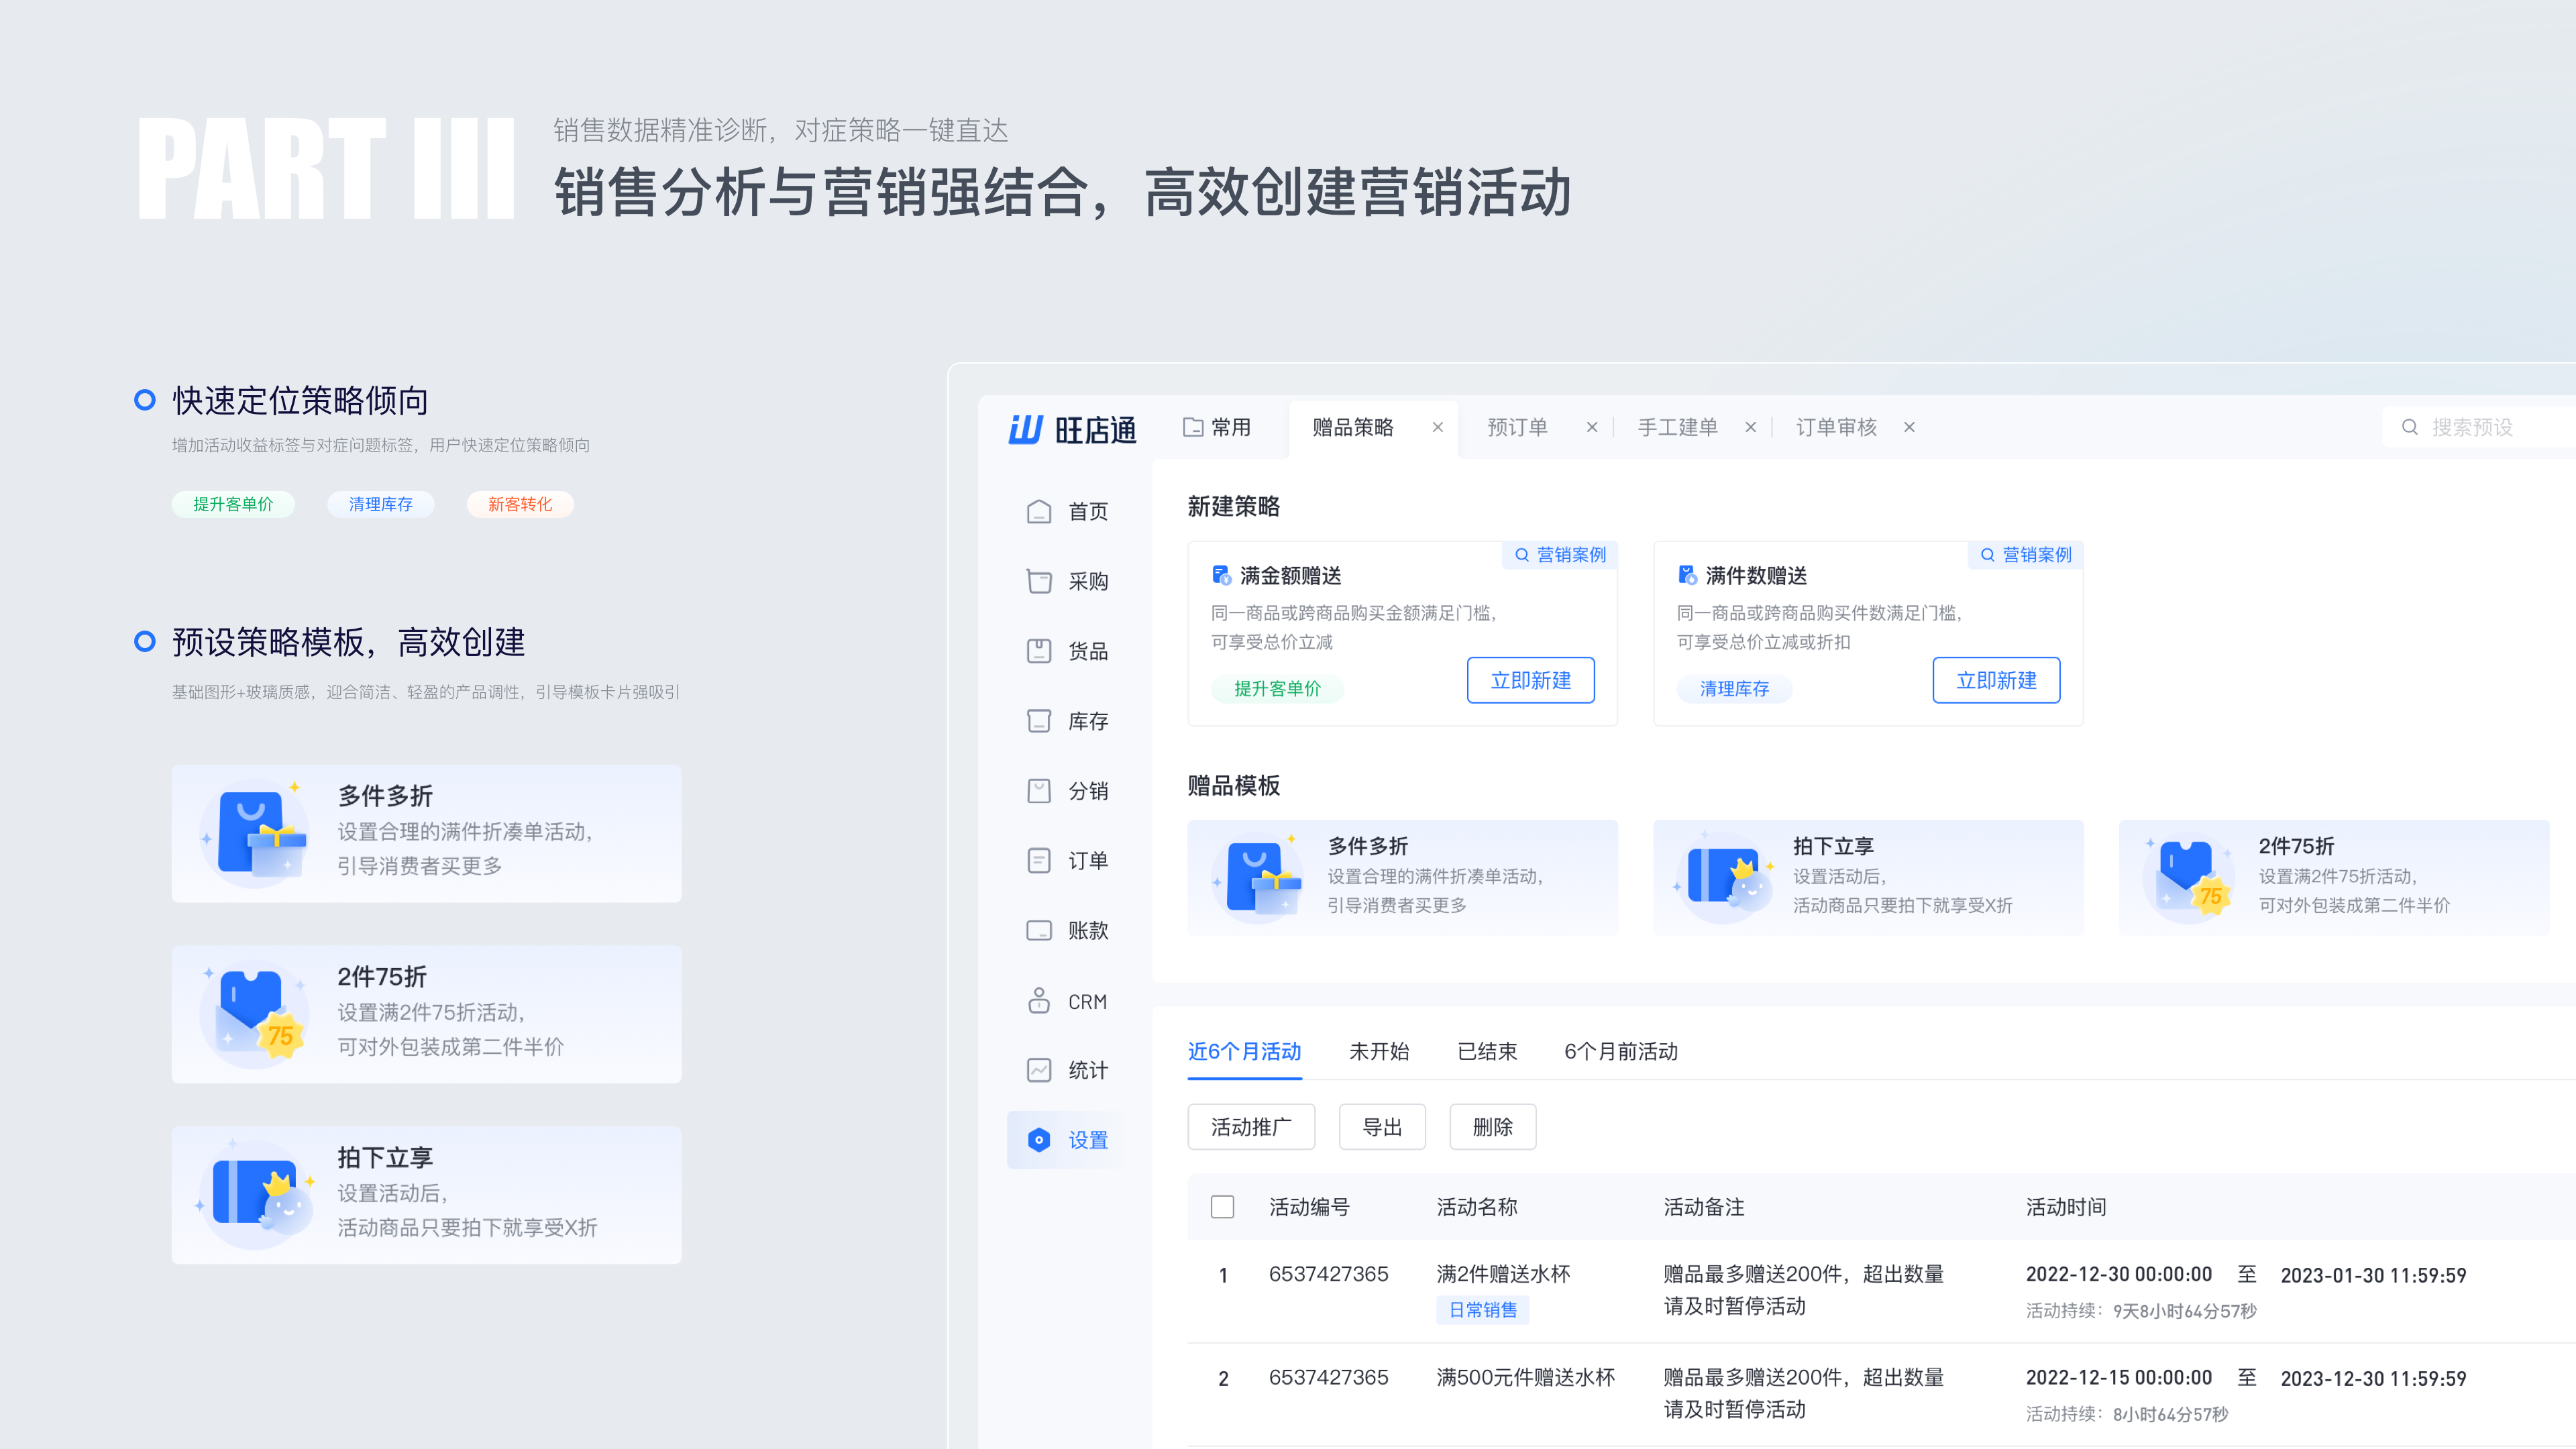The image size is (2576, 1449).
Task: Close the 赠品策略 tab
Action: [x=1437, y=428]
